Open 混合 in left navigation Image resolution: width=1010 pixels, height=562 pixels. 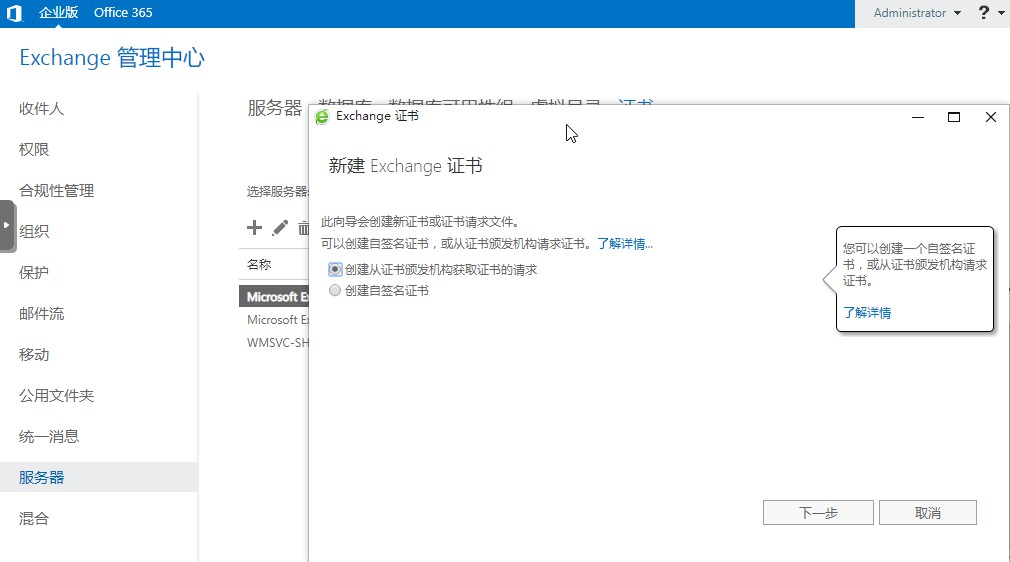click(34, 519)
